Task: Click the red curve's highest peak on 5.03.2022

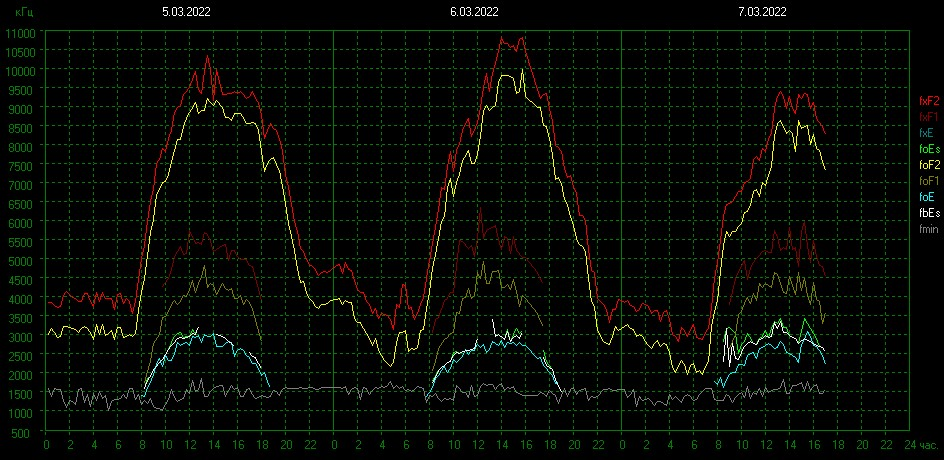Action: (208, 56)
